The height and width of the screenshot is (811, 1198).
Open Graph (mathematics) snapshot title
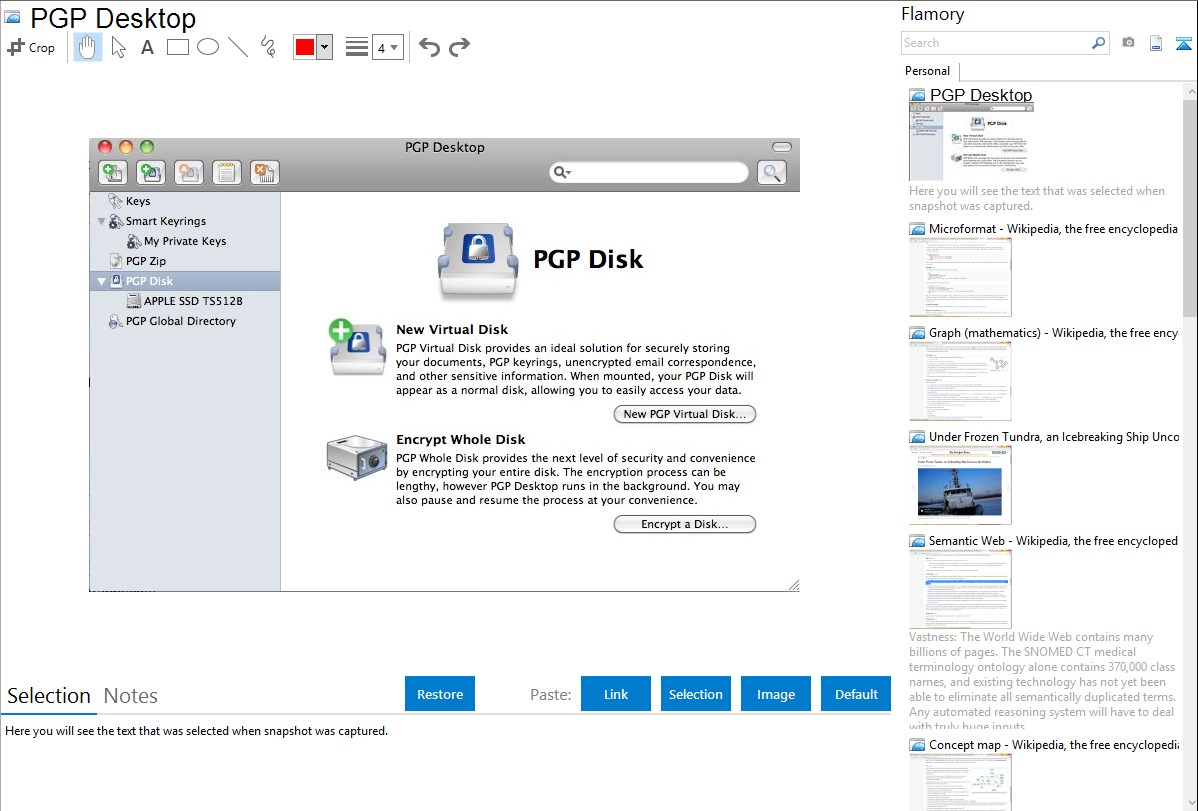point(1053,333)
